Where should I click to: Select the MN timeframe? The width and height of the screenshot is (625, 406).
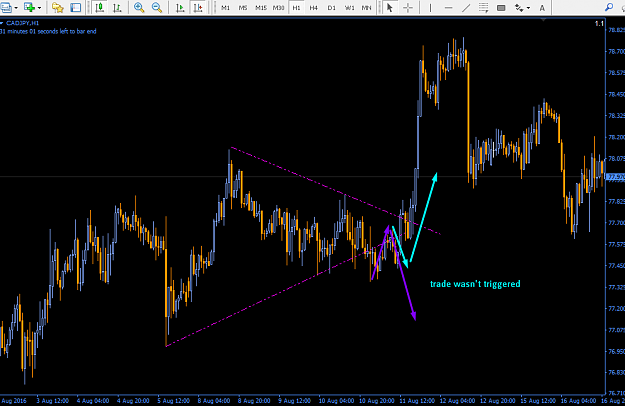click(366, 8)
